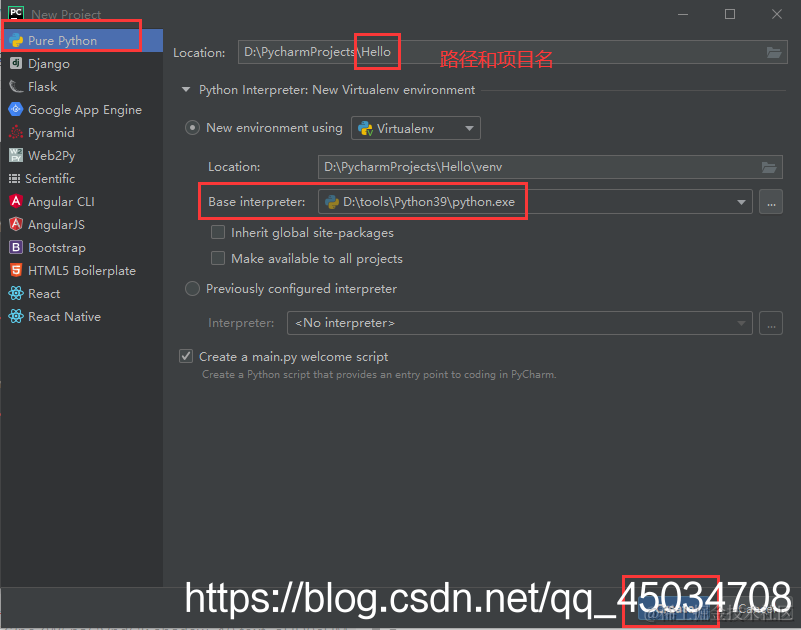Click the virtualenv Location path field
The width and height of the screenshot is (801, 630).
(550, 167)
